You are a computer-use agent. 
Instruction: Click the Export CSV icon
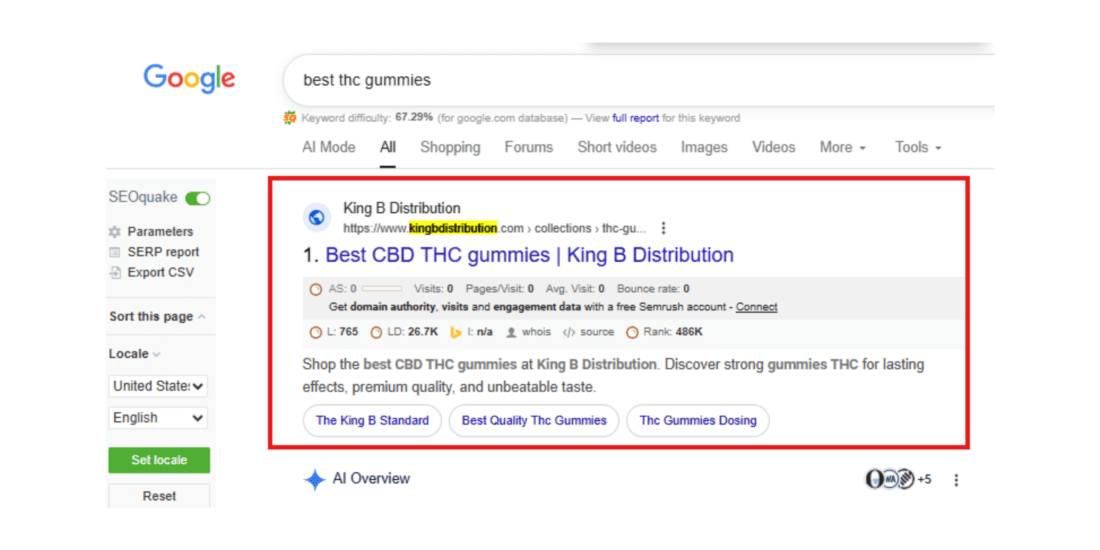point(115,272)
